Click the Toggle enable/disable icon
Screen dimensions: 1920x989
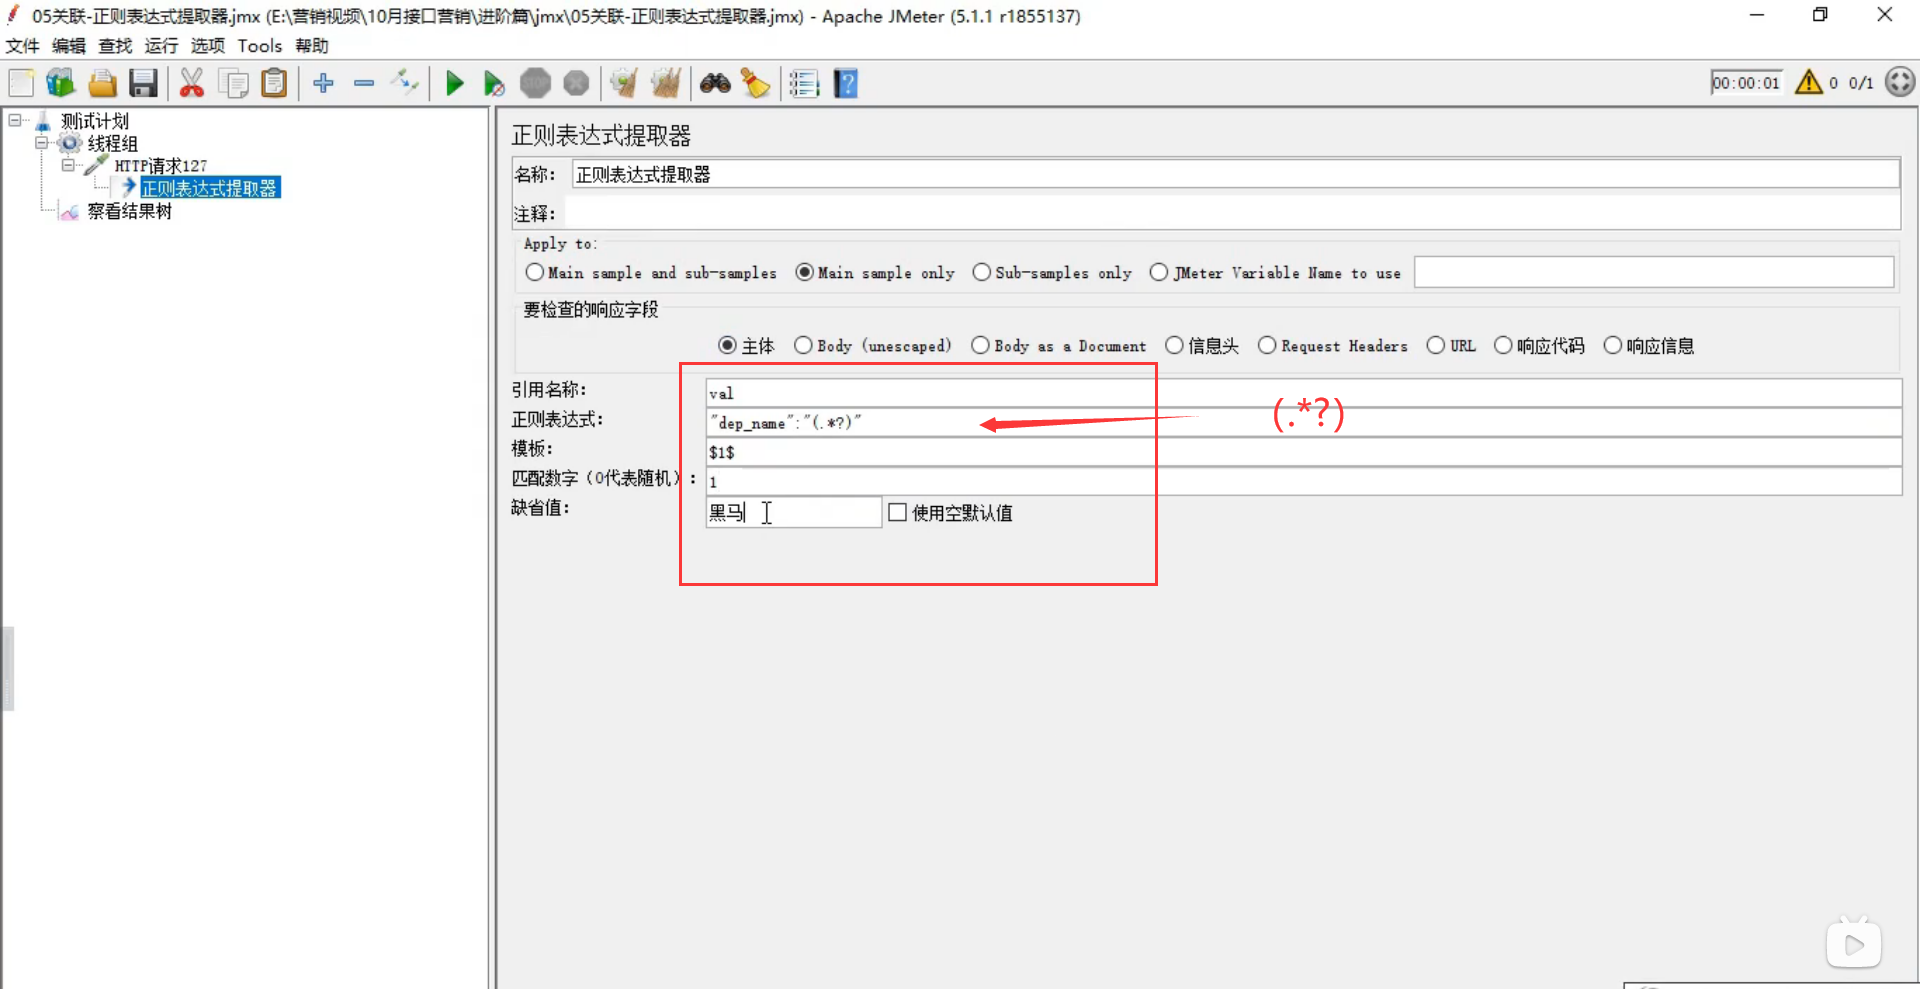click(405, 82)
